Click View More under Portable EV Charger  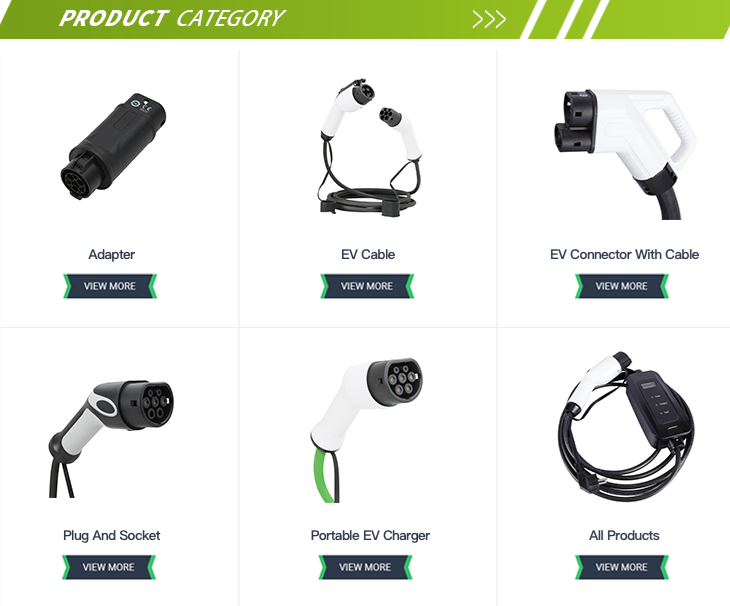[365, 567]
